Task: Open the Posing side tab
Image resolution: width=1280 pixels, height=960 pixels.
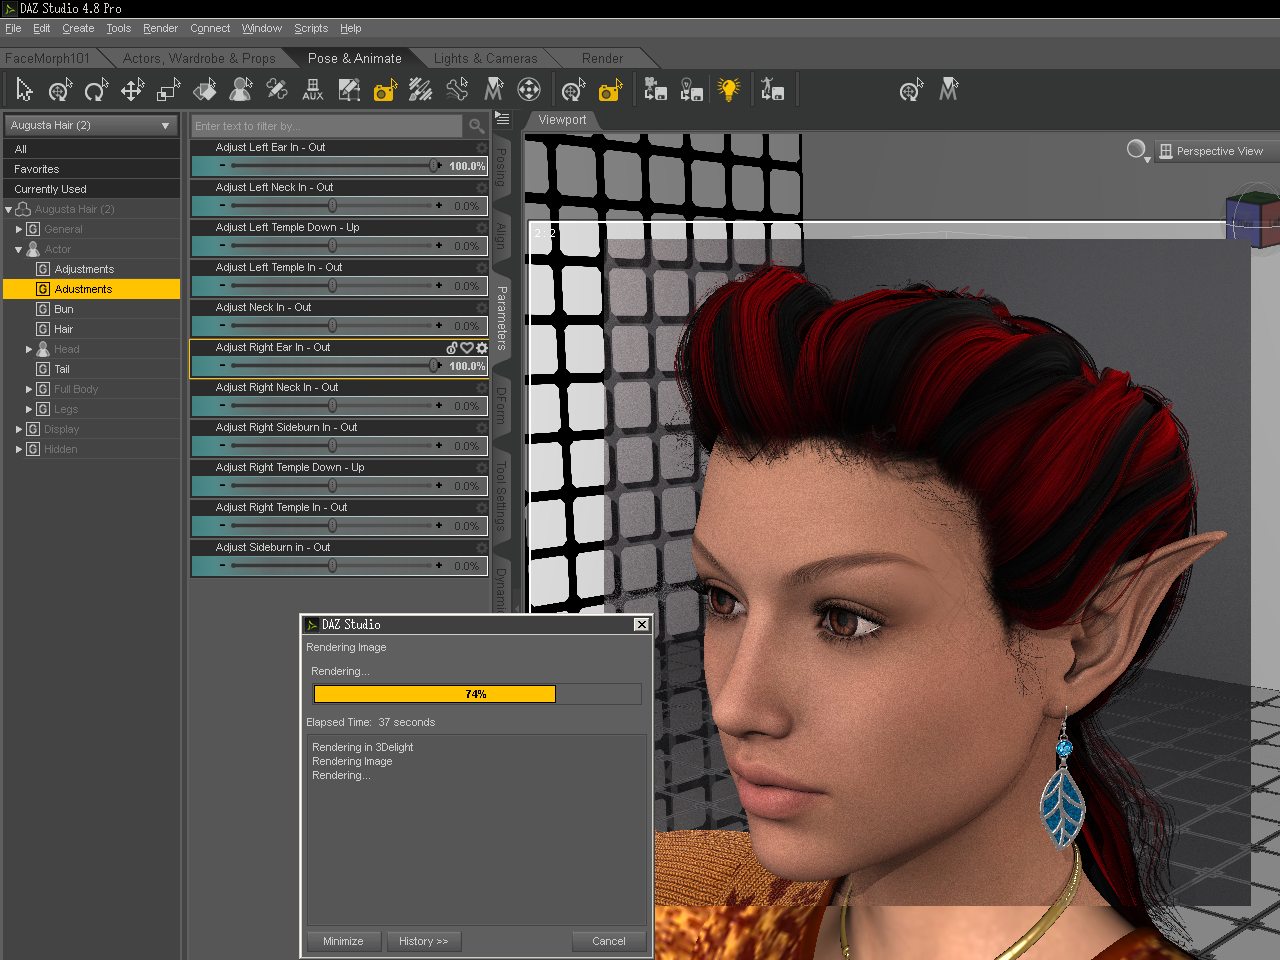Action: coord(501,168)
